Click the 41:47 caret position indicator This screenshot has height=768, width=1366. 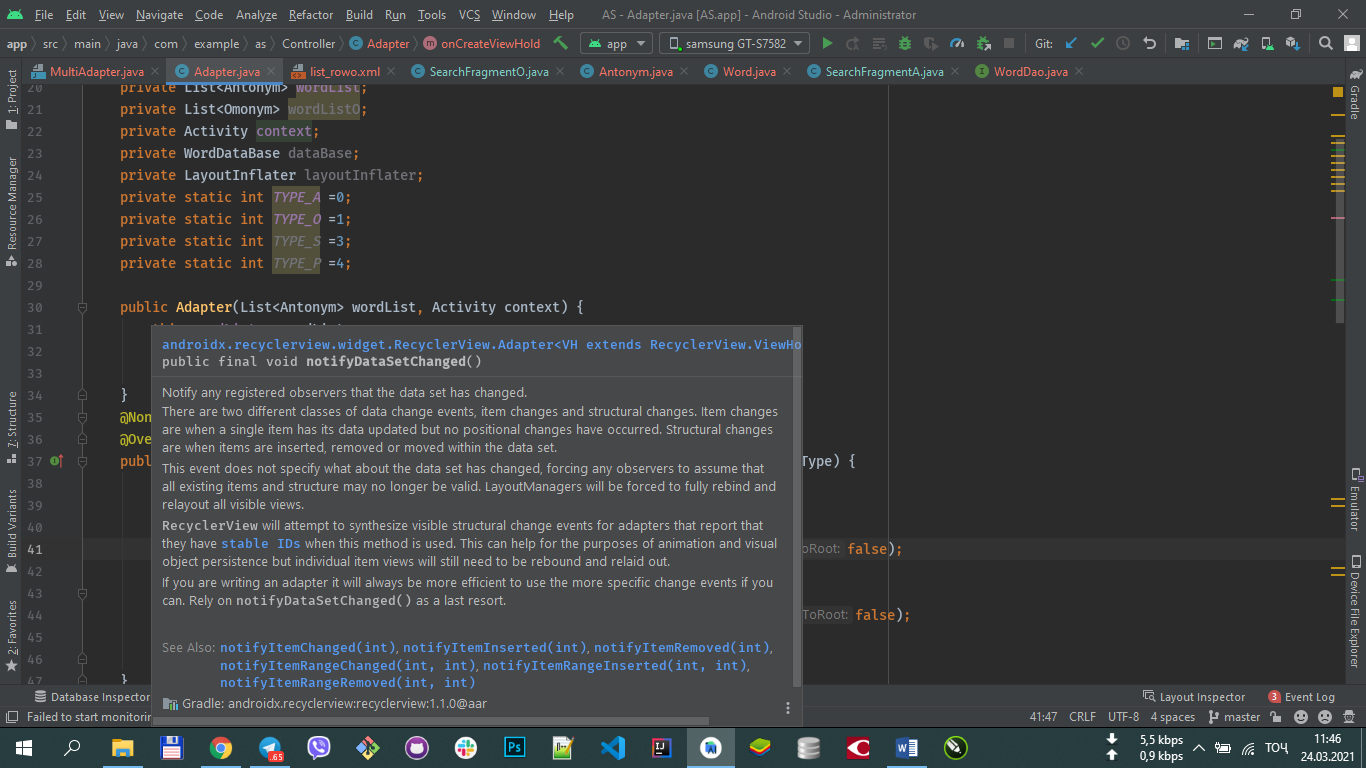(1043, 717)
